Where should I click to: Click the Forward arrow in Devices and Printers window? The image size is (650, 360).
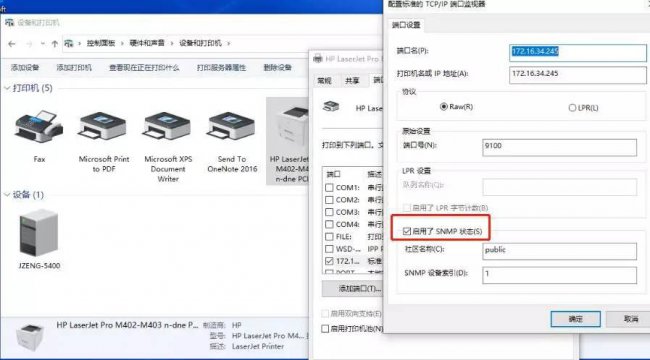[29, 44]
